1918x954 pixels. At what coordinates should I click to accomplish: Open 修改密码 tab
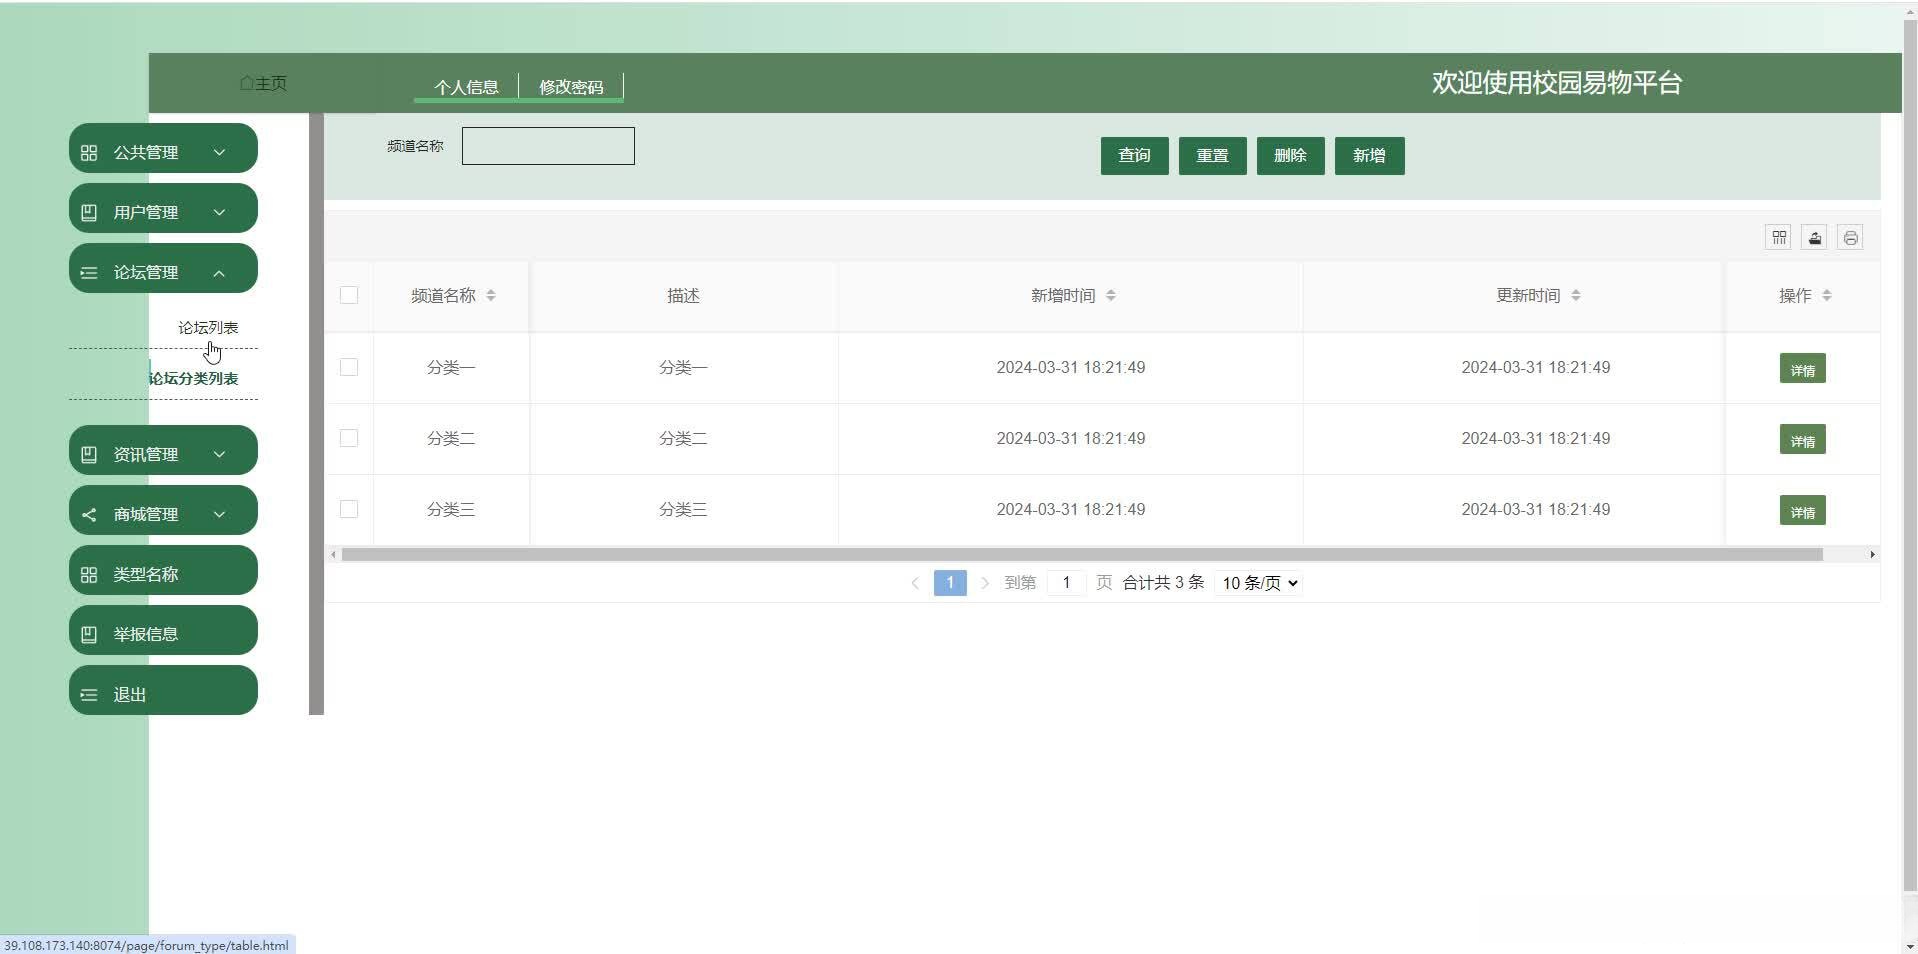point(571,87)
